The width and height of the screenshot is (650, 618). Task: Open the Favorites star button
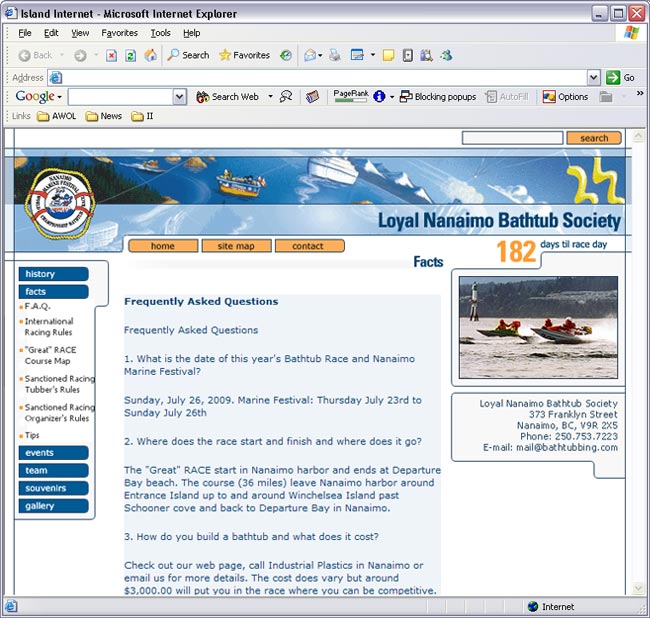coord(244,55)
